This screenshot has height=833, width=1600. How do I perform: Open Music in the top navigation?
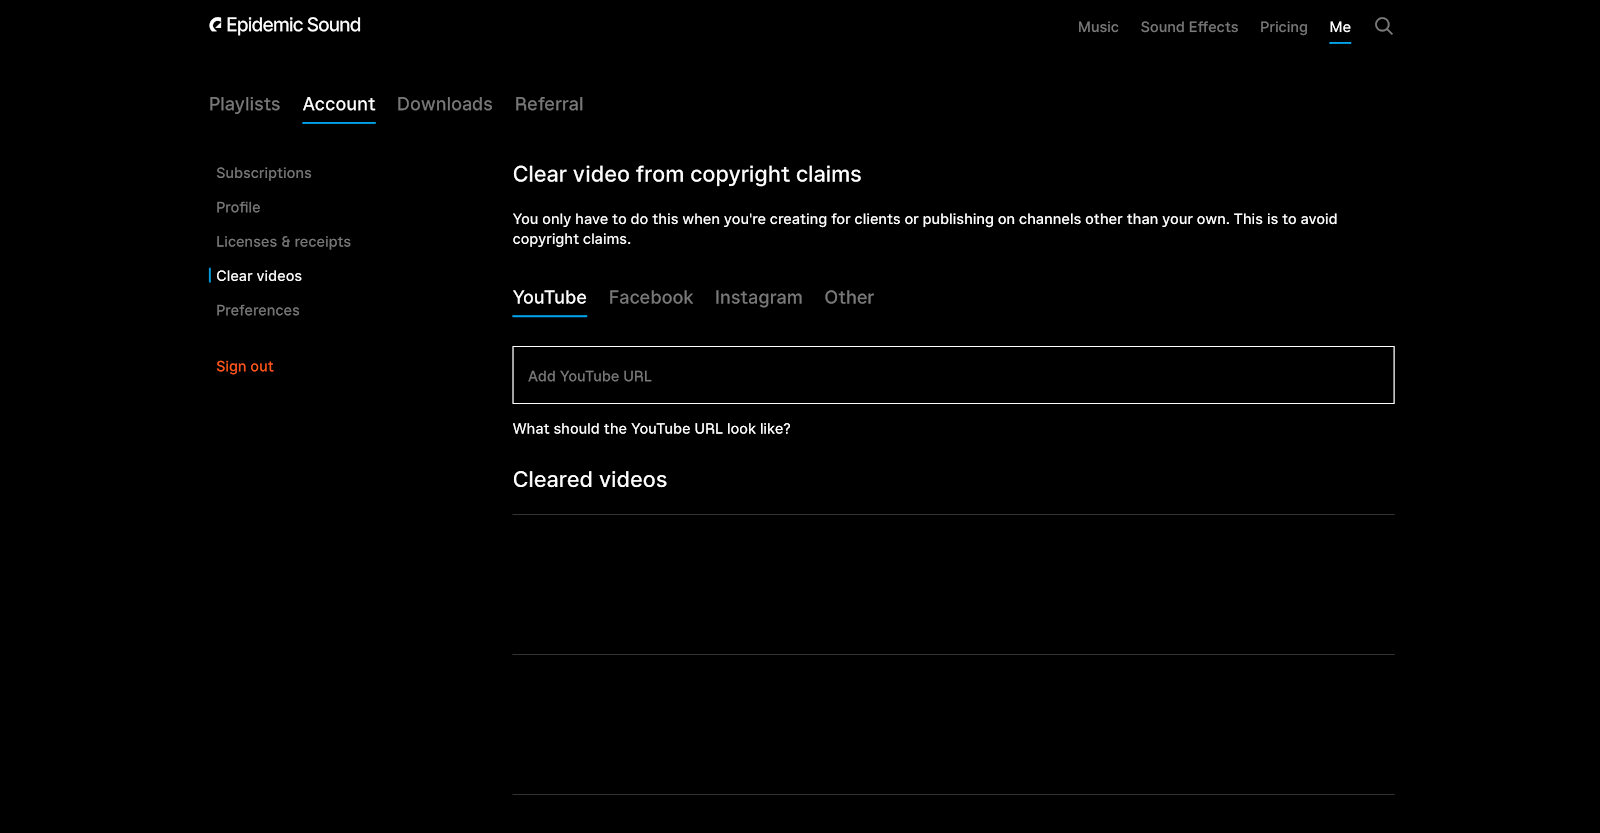1097,27
